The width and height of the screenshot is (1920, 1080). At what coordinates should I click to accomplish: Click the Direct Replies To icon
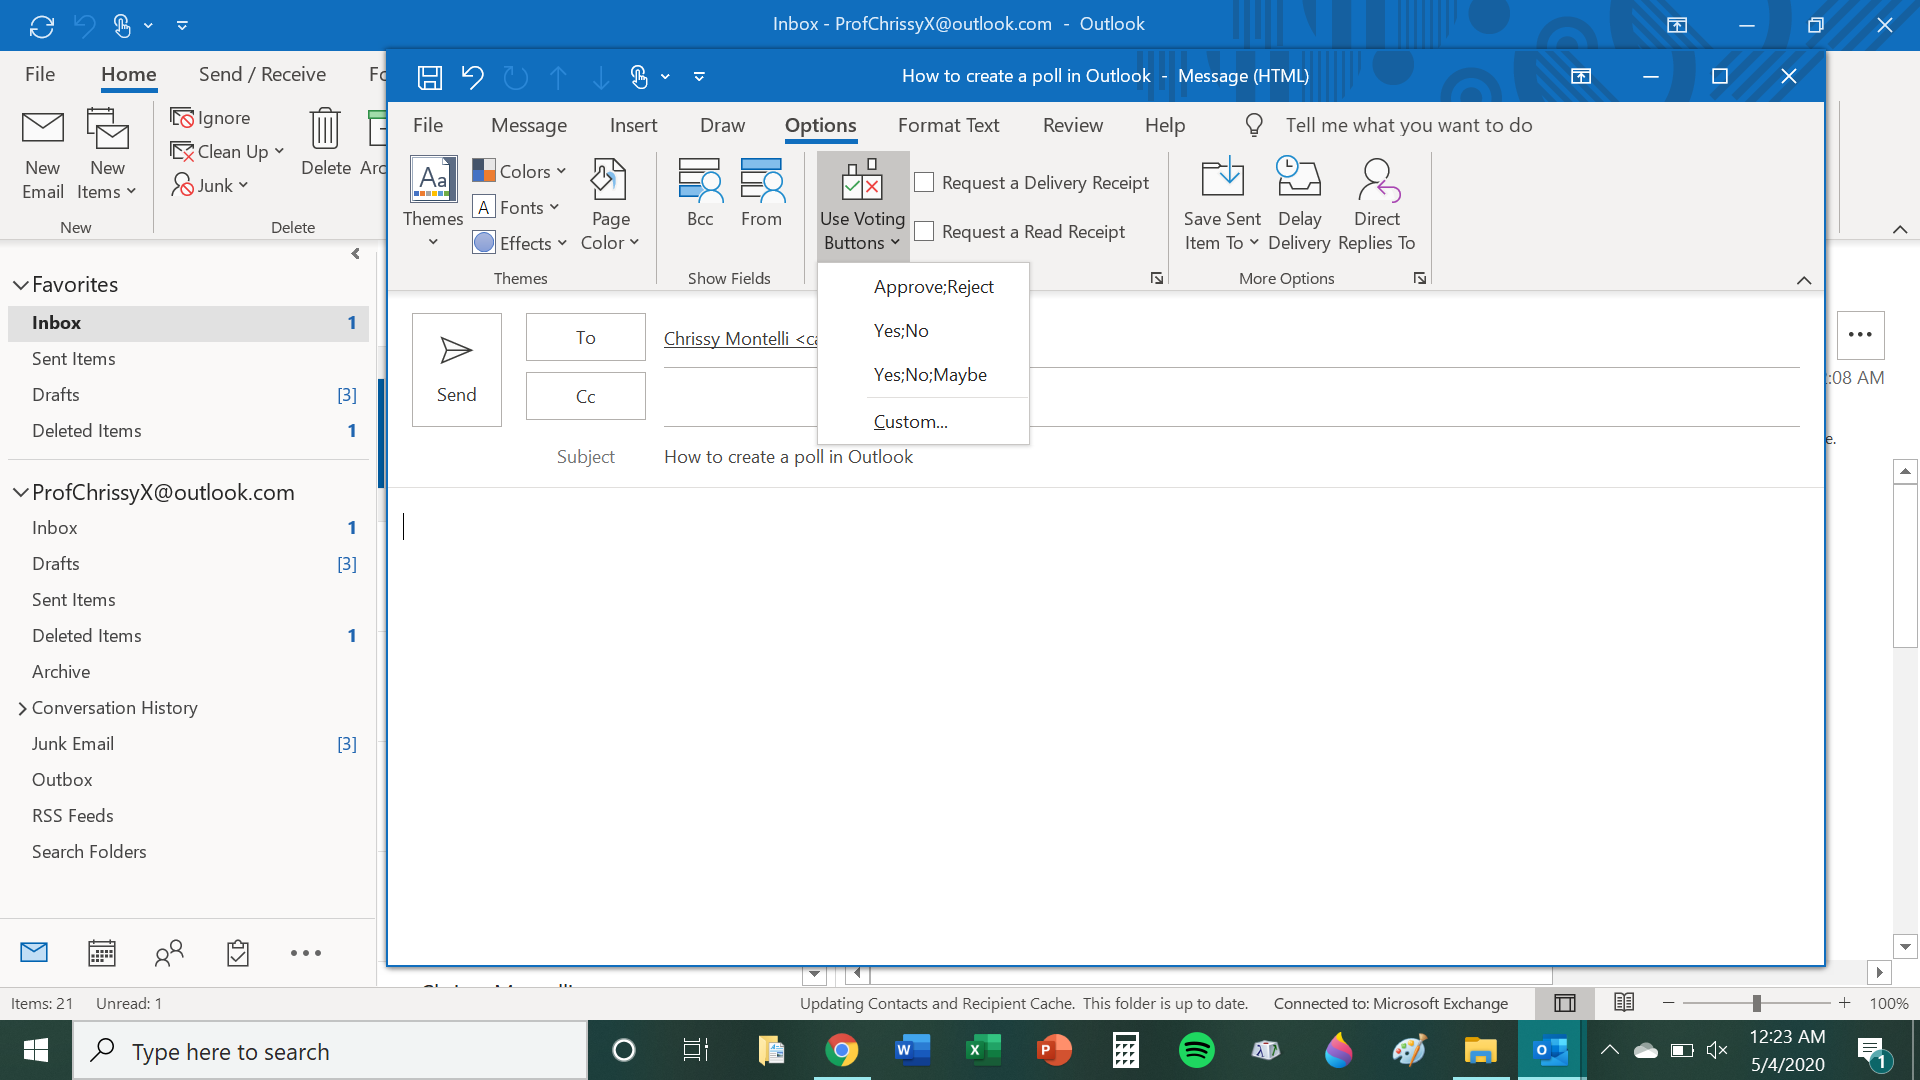1377,178
